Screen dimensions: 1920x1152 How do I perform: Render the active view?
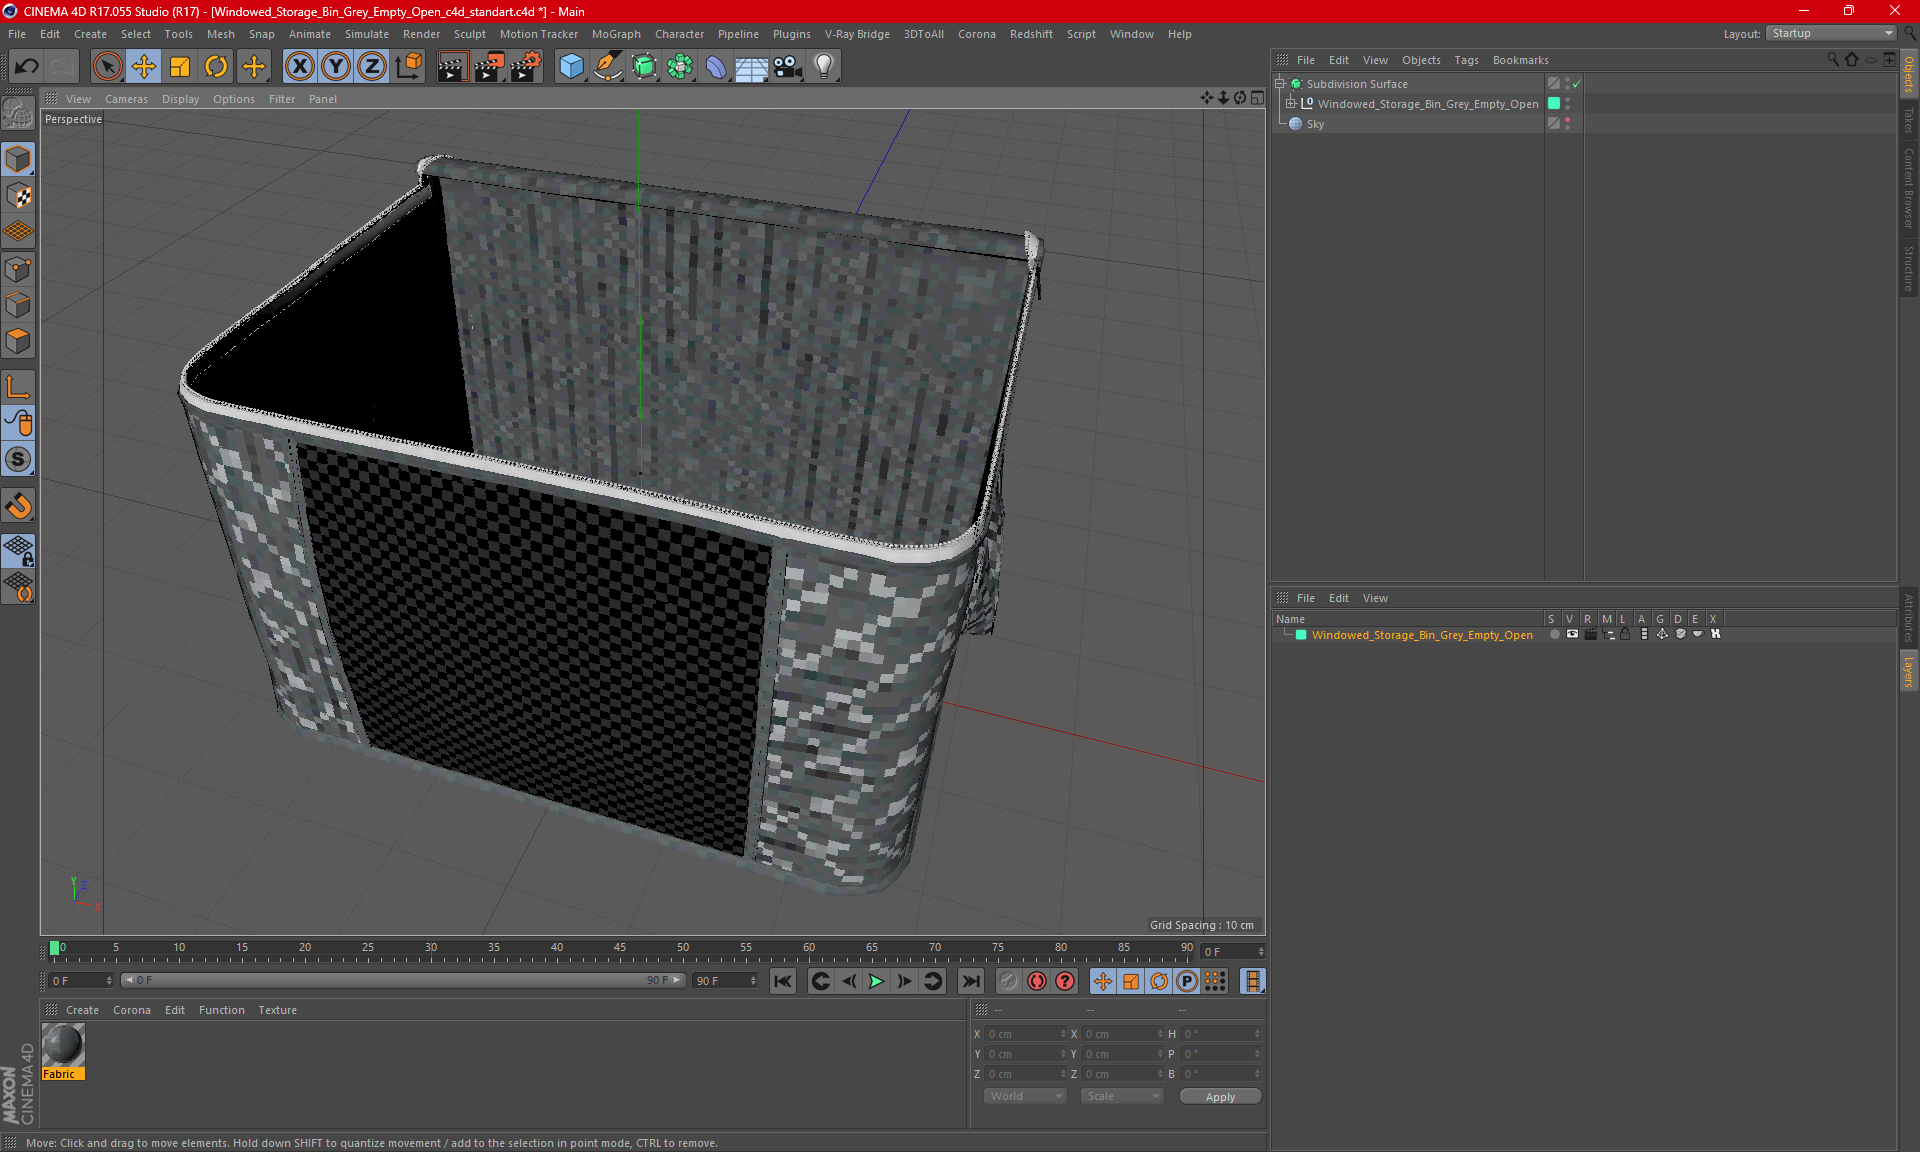(x=452, y=67)
